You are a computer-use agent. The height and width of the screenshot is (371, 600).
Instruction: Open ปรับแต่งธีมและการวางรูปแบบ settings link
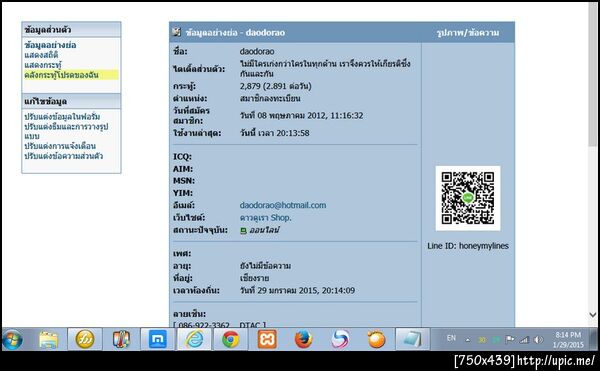[x=66, y=131]
